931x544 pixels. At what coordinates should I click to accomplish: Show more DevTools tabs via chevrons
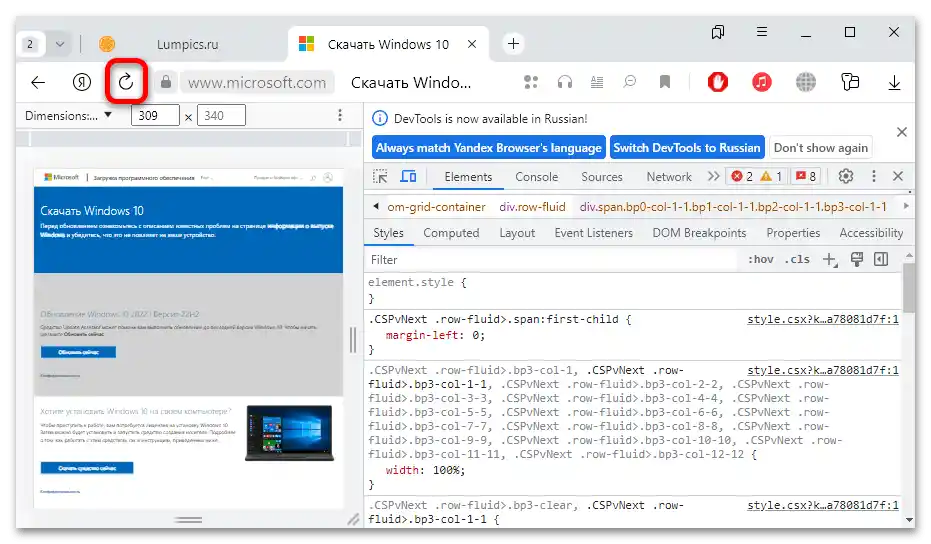(714, 176)
